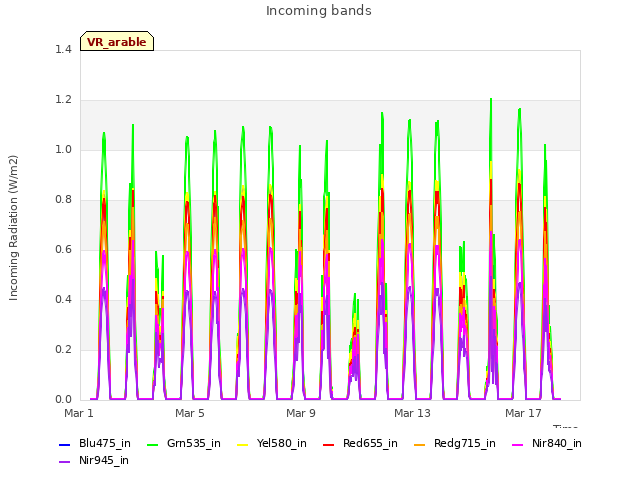Click the Mar 1 x-axis tick label

79,413
